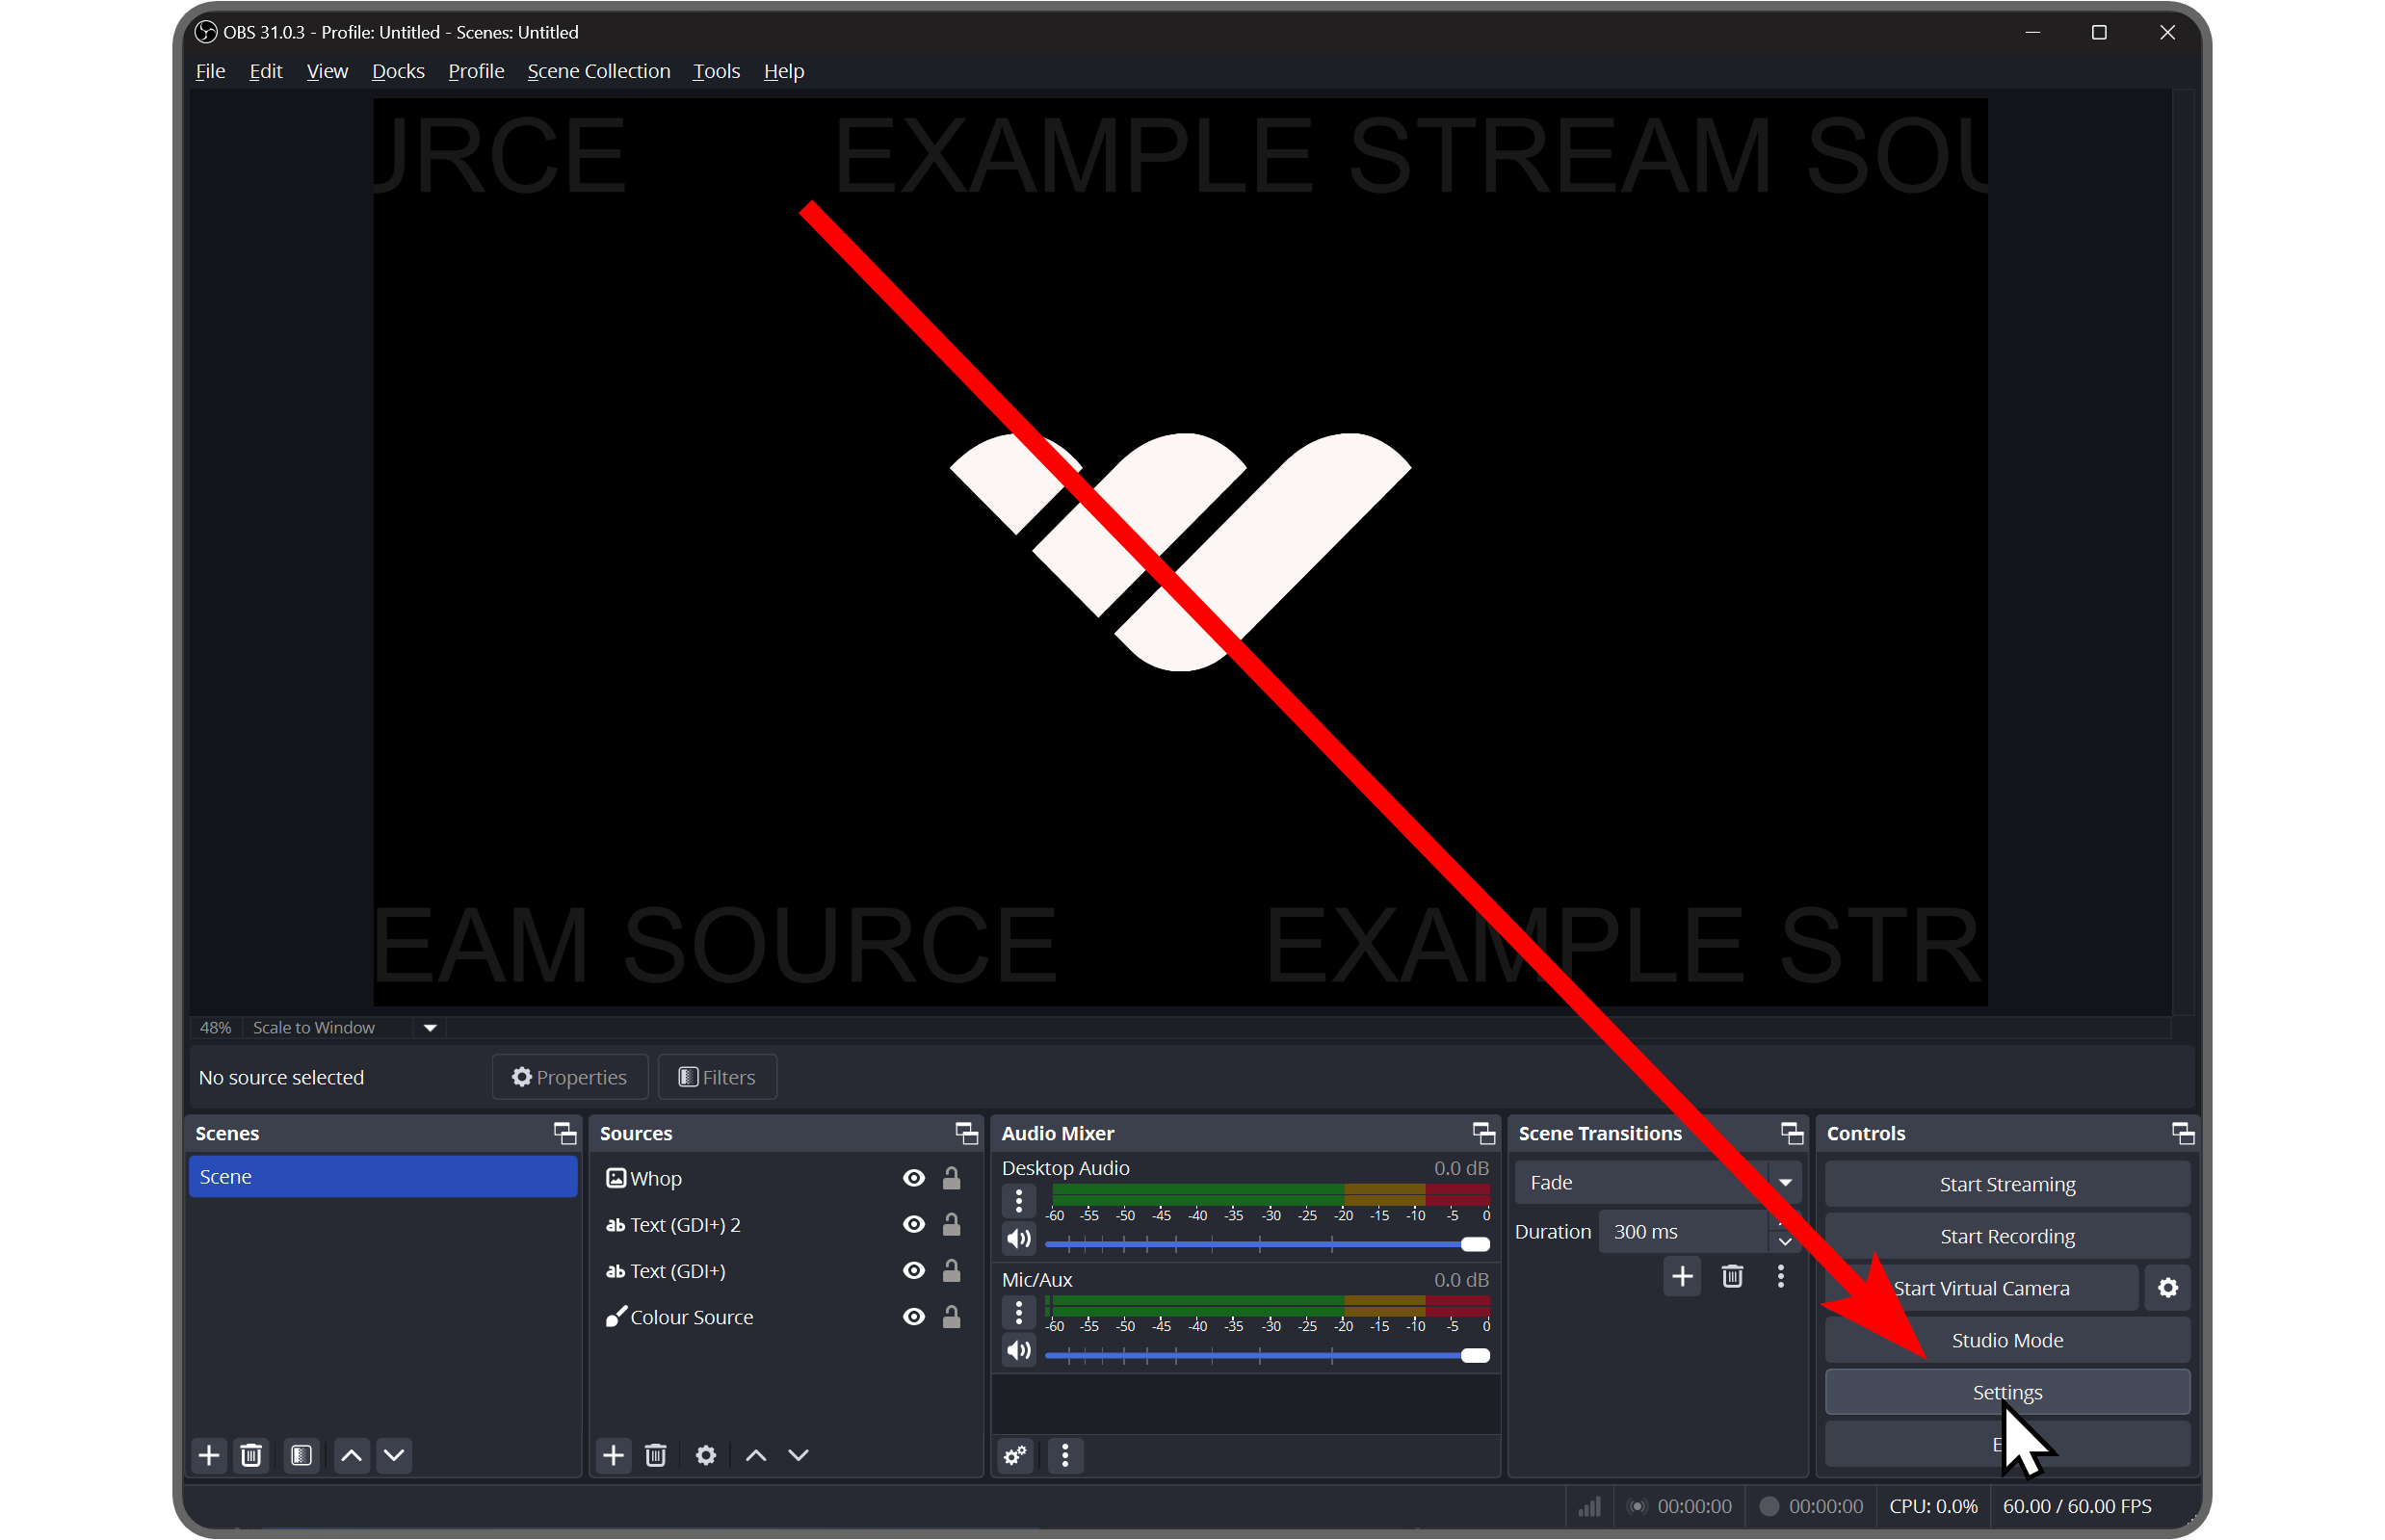
Task: Click Start Recording button
Action: 2006,1236
